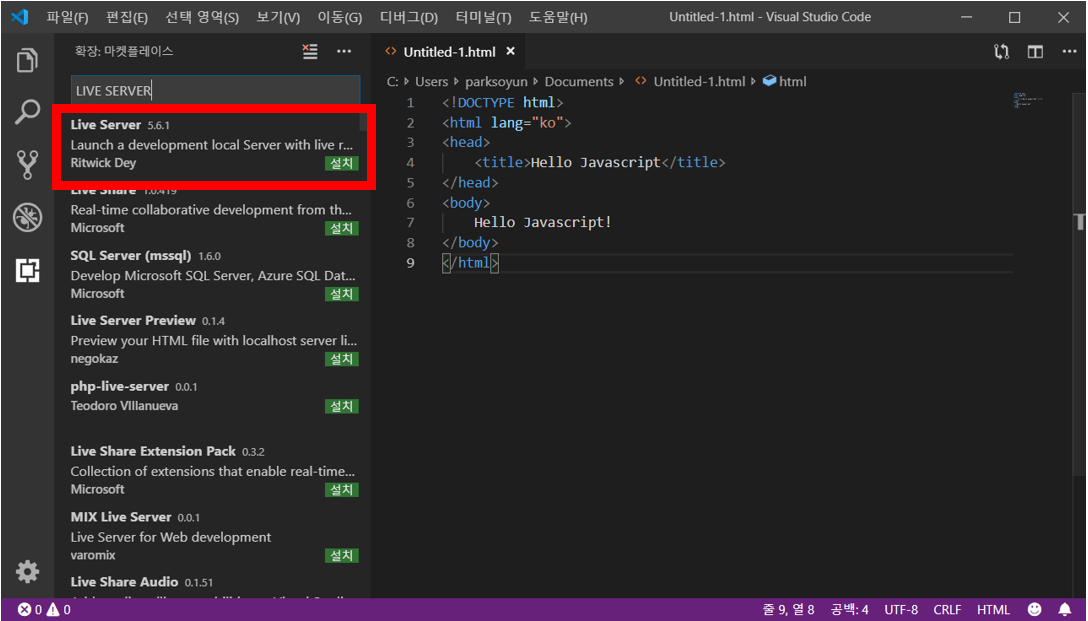Open the Manage gear icon
The image size is (1088, 621).
pos(27,572)
